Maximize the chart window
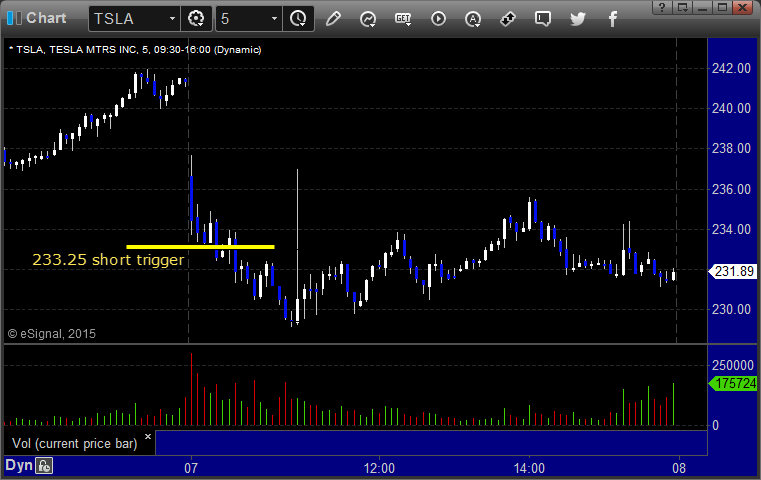Image resolution: width=761 pixels, height=480 pixels. coord(722,7)
